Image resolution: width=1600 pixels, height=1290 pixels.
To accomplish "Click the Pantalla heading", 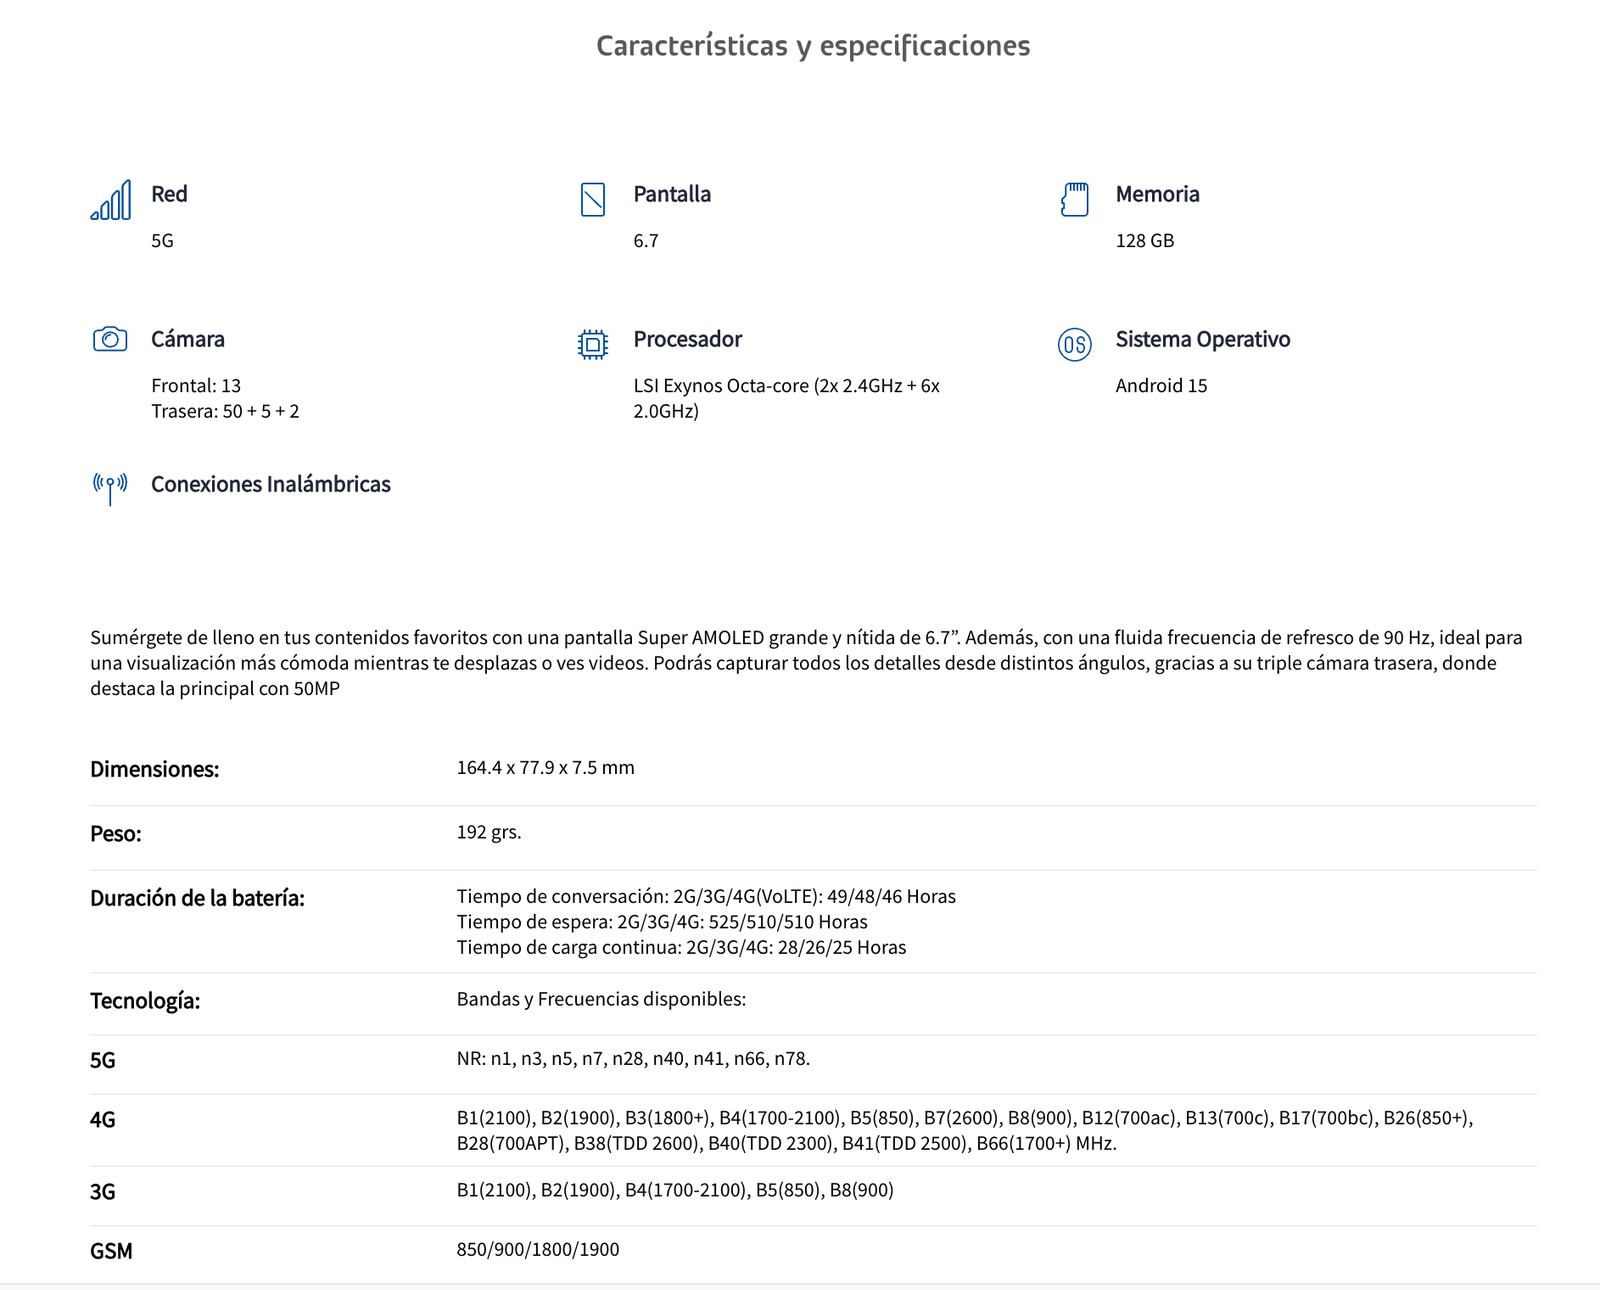I will [672, 194].
